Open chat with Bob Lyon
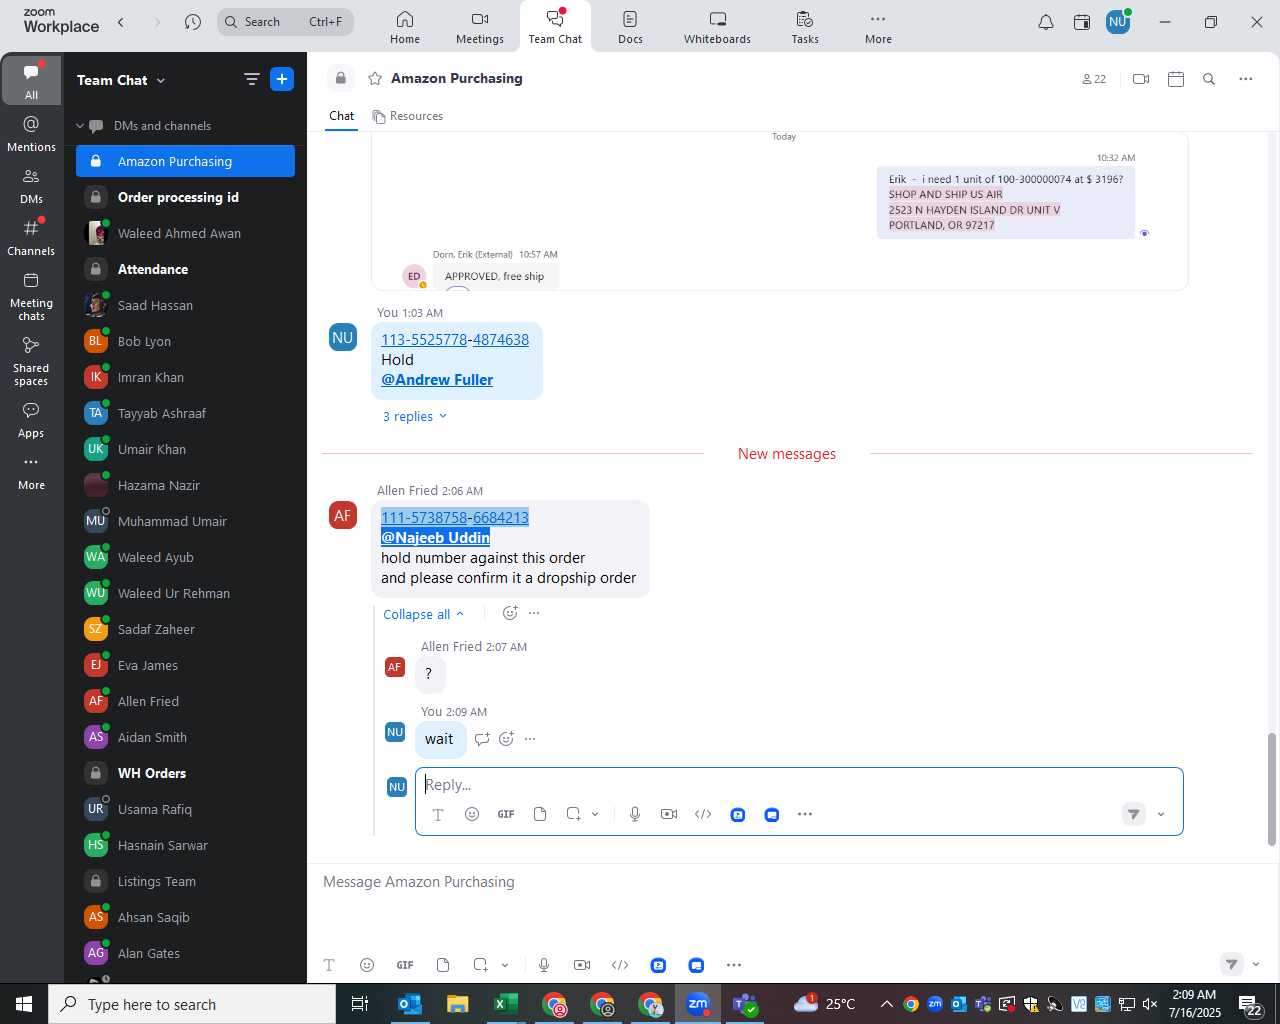 [186, 341]
